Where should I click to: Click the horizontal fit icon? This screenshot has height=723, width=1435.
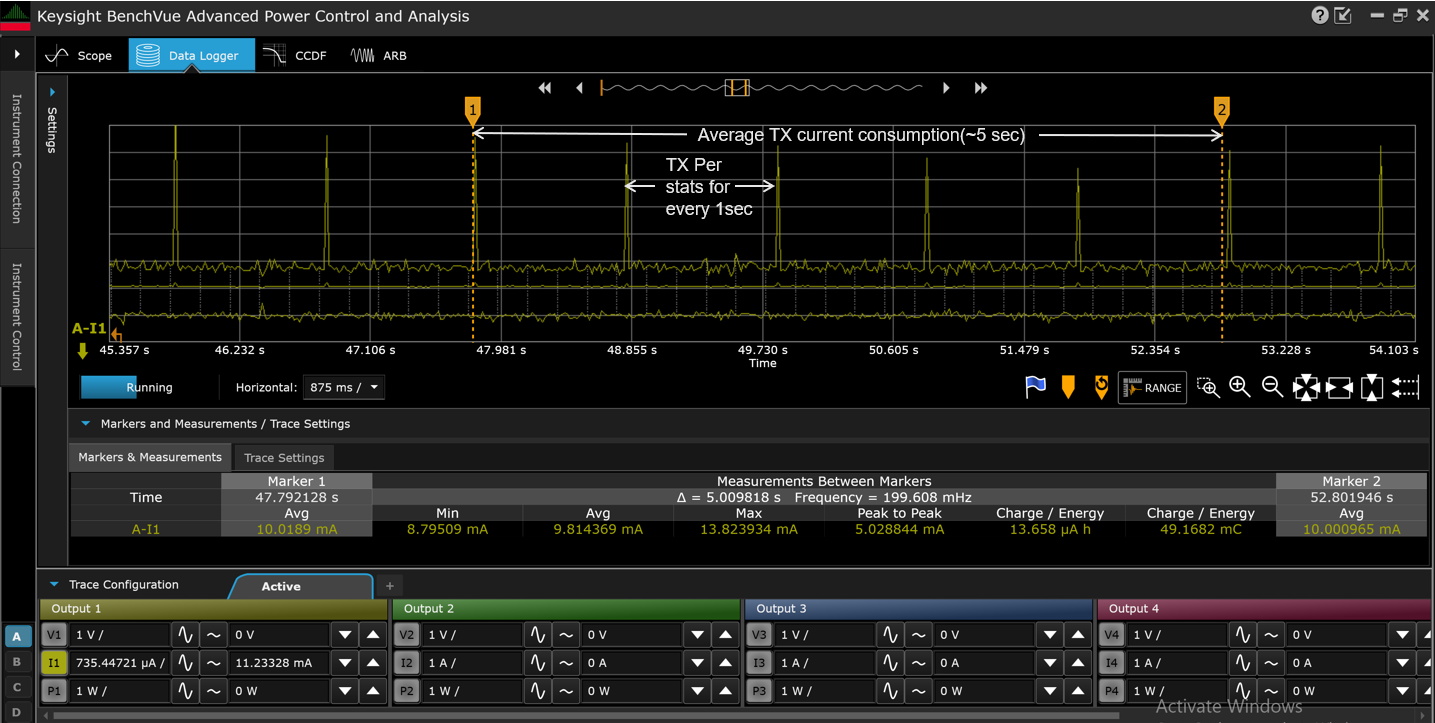(1339, 387)
